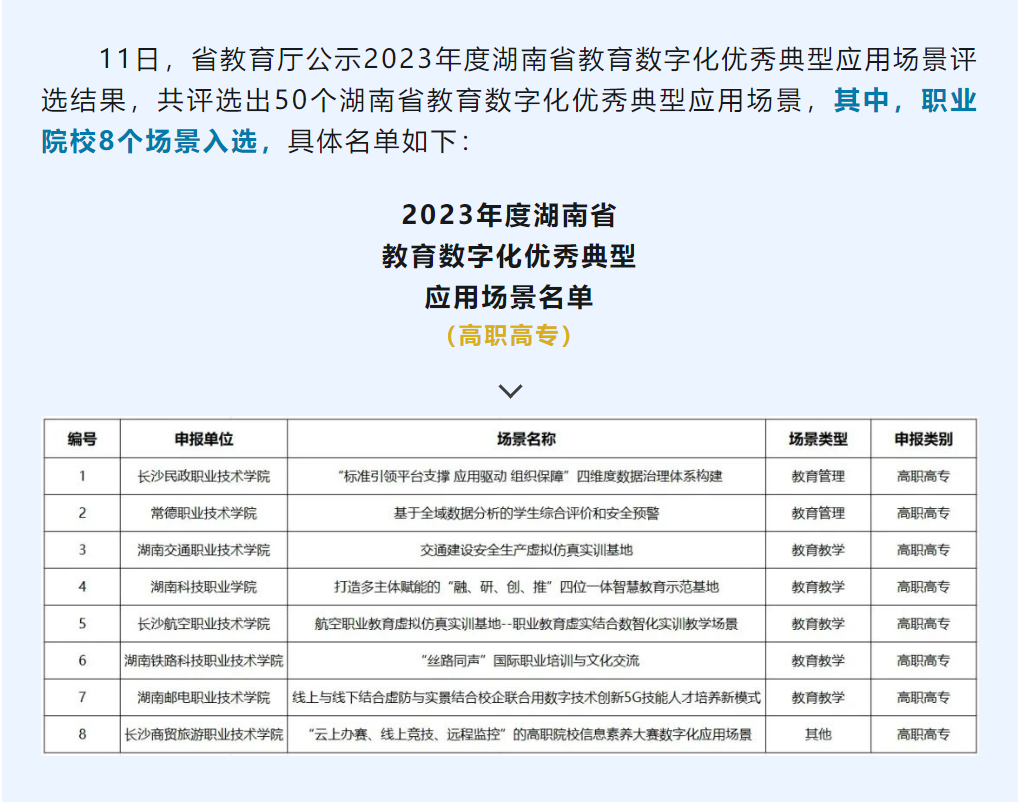Screen dimensions: 1018x802
Task: Click scene name starting "云上办赛、线上竞技"
Action: (x=530, y=734)
